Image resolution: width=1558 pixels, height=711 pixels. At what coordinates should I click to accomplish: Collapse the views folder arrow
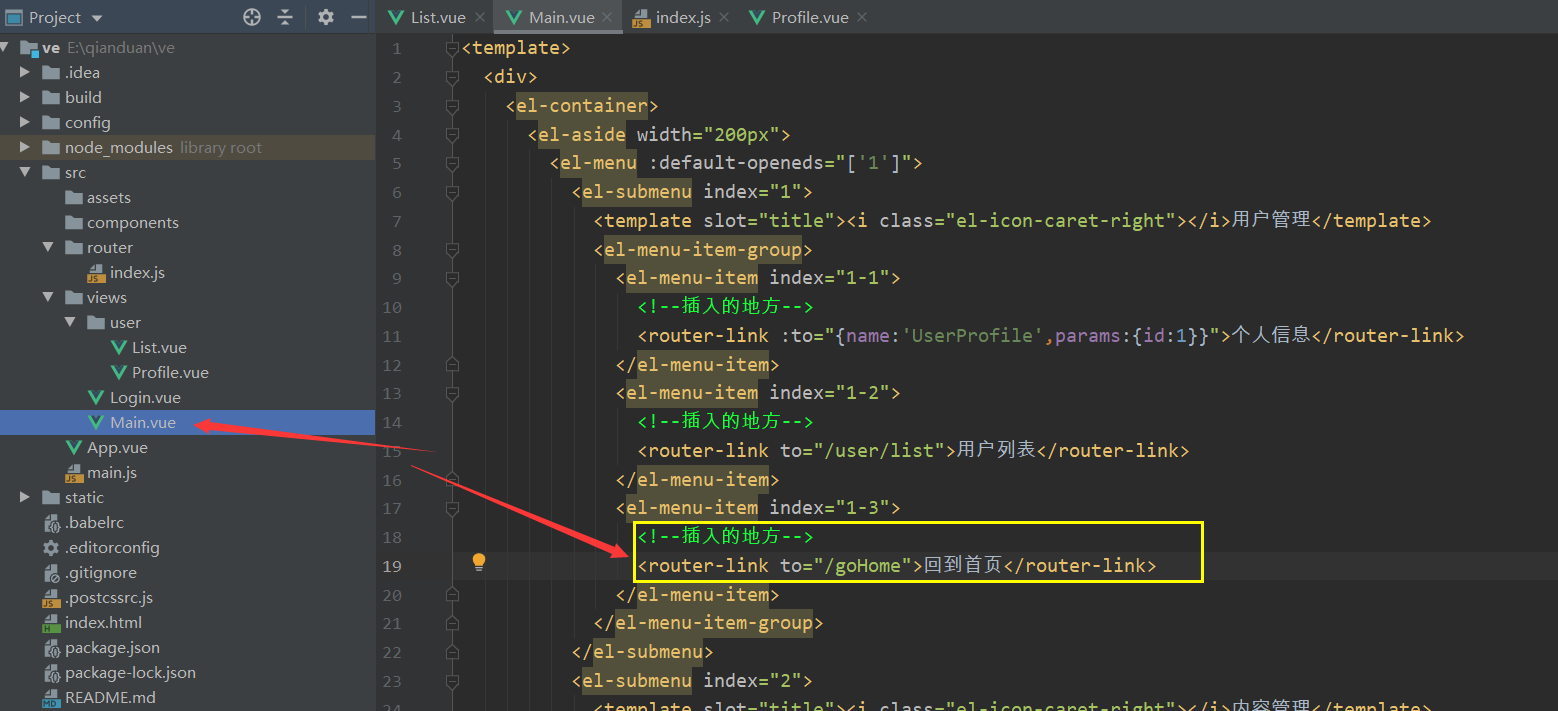48,297
